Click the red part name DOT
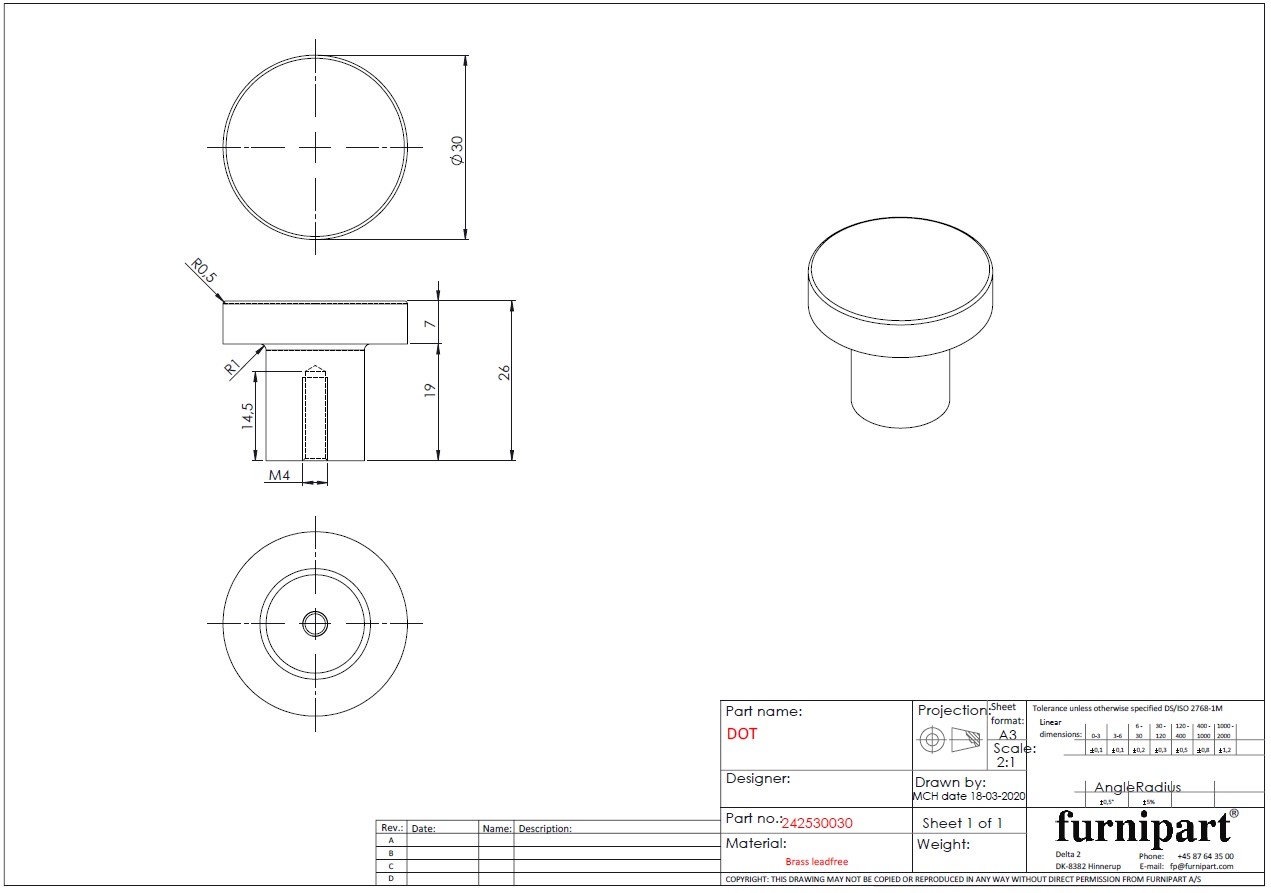The width and height of the screenshot is (1271, 893). [742, 734]
